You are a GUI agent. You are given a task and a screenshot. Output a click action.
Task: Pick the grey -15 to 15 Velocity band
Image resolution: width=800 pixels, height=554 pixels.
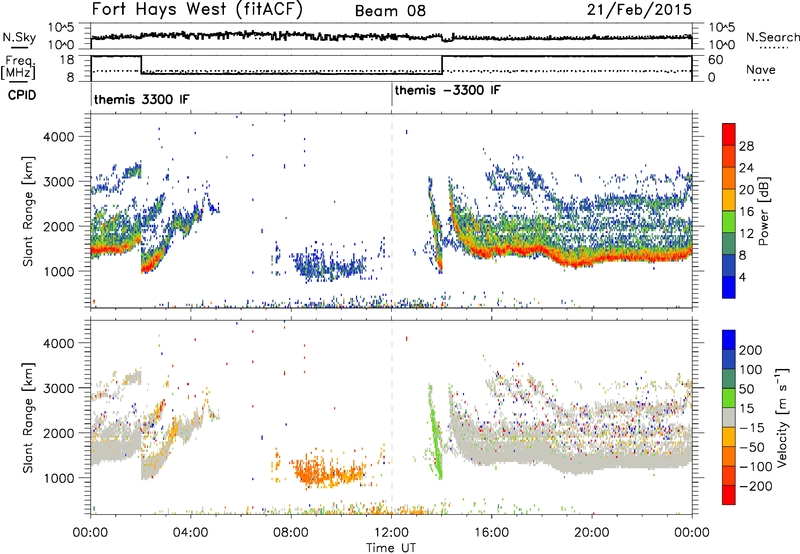tap(729, 417)
